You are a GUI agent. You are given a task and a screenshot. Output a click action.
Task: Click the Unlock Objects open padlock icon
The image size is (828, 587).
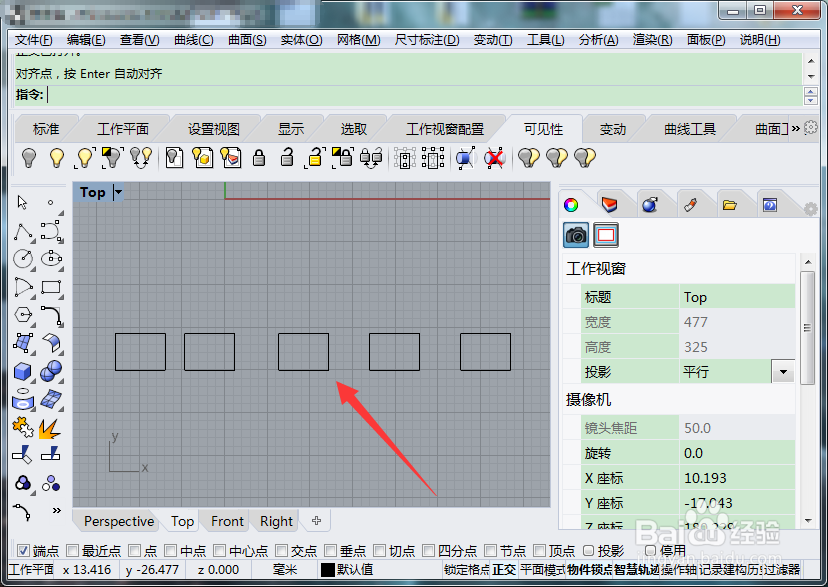tap(287, 158)
